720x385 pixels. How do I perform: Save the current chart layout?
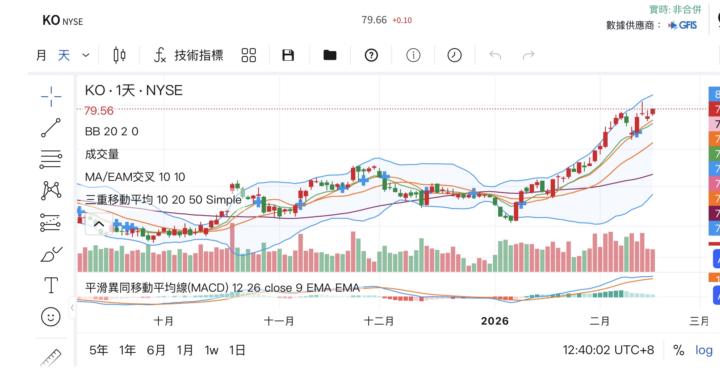(288, 56)
